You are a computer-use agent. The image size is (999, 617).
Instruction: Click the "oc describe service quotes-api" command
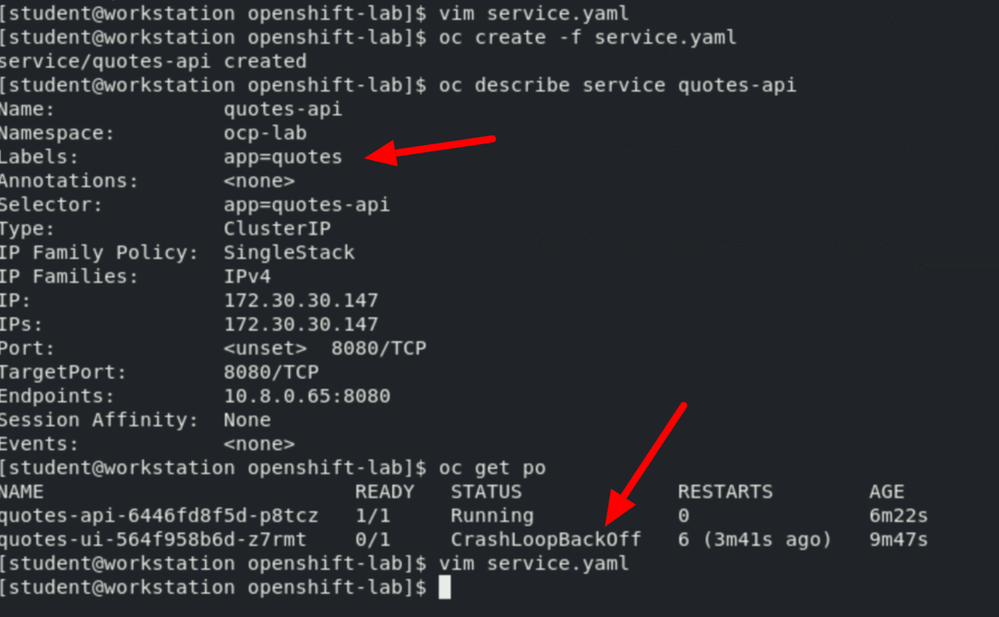(617, 85)
